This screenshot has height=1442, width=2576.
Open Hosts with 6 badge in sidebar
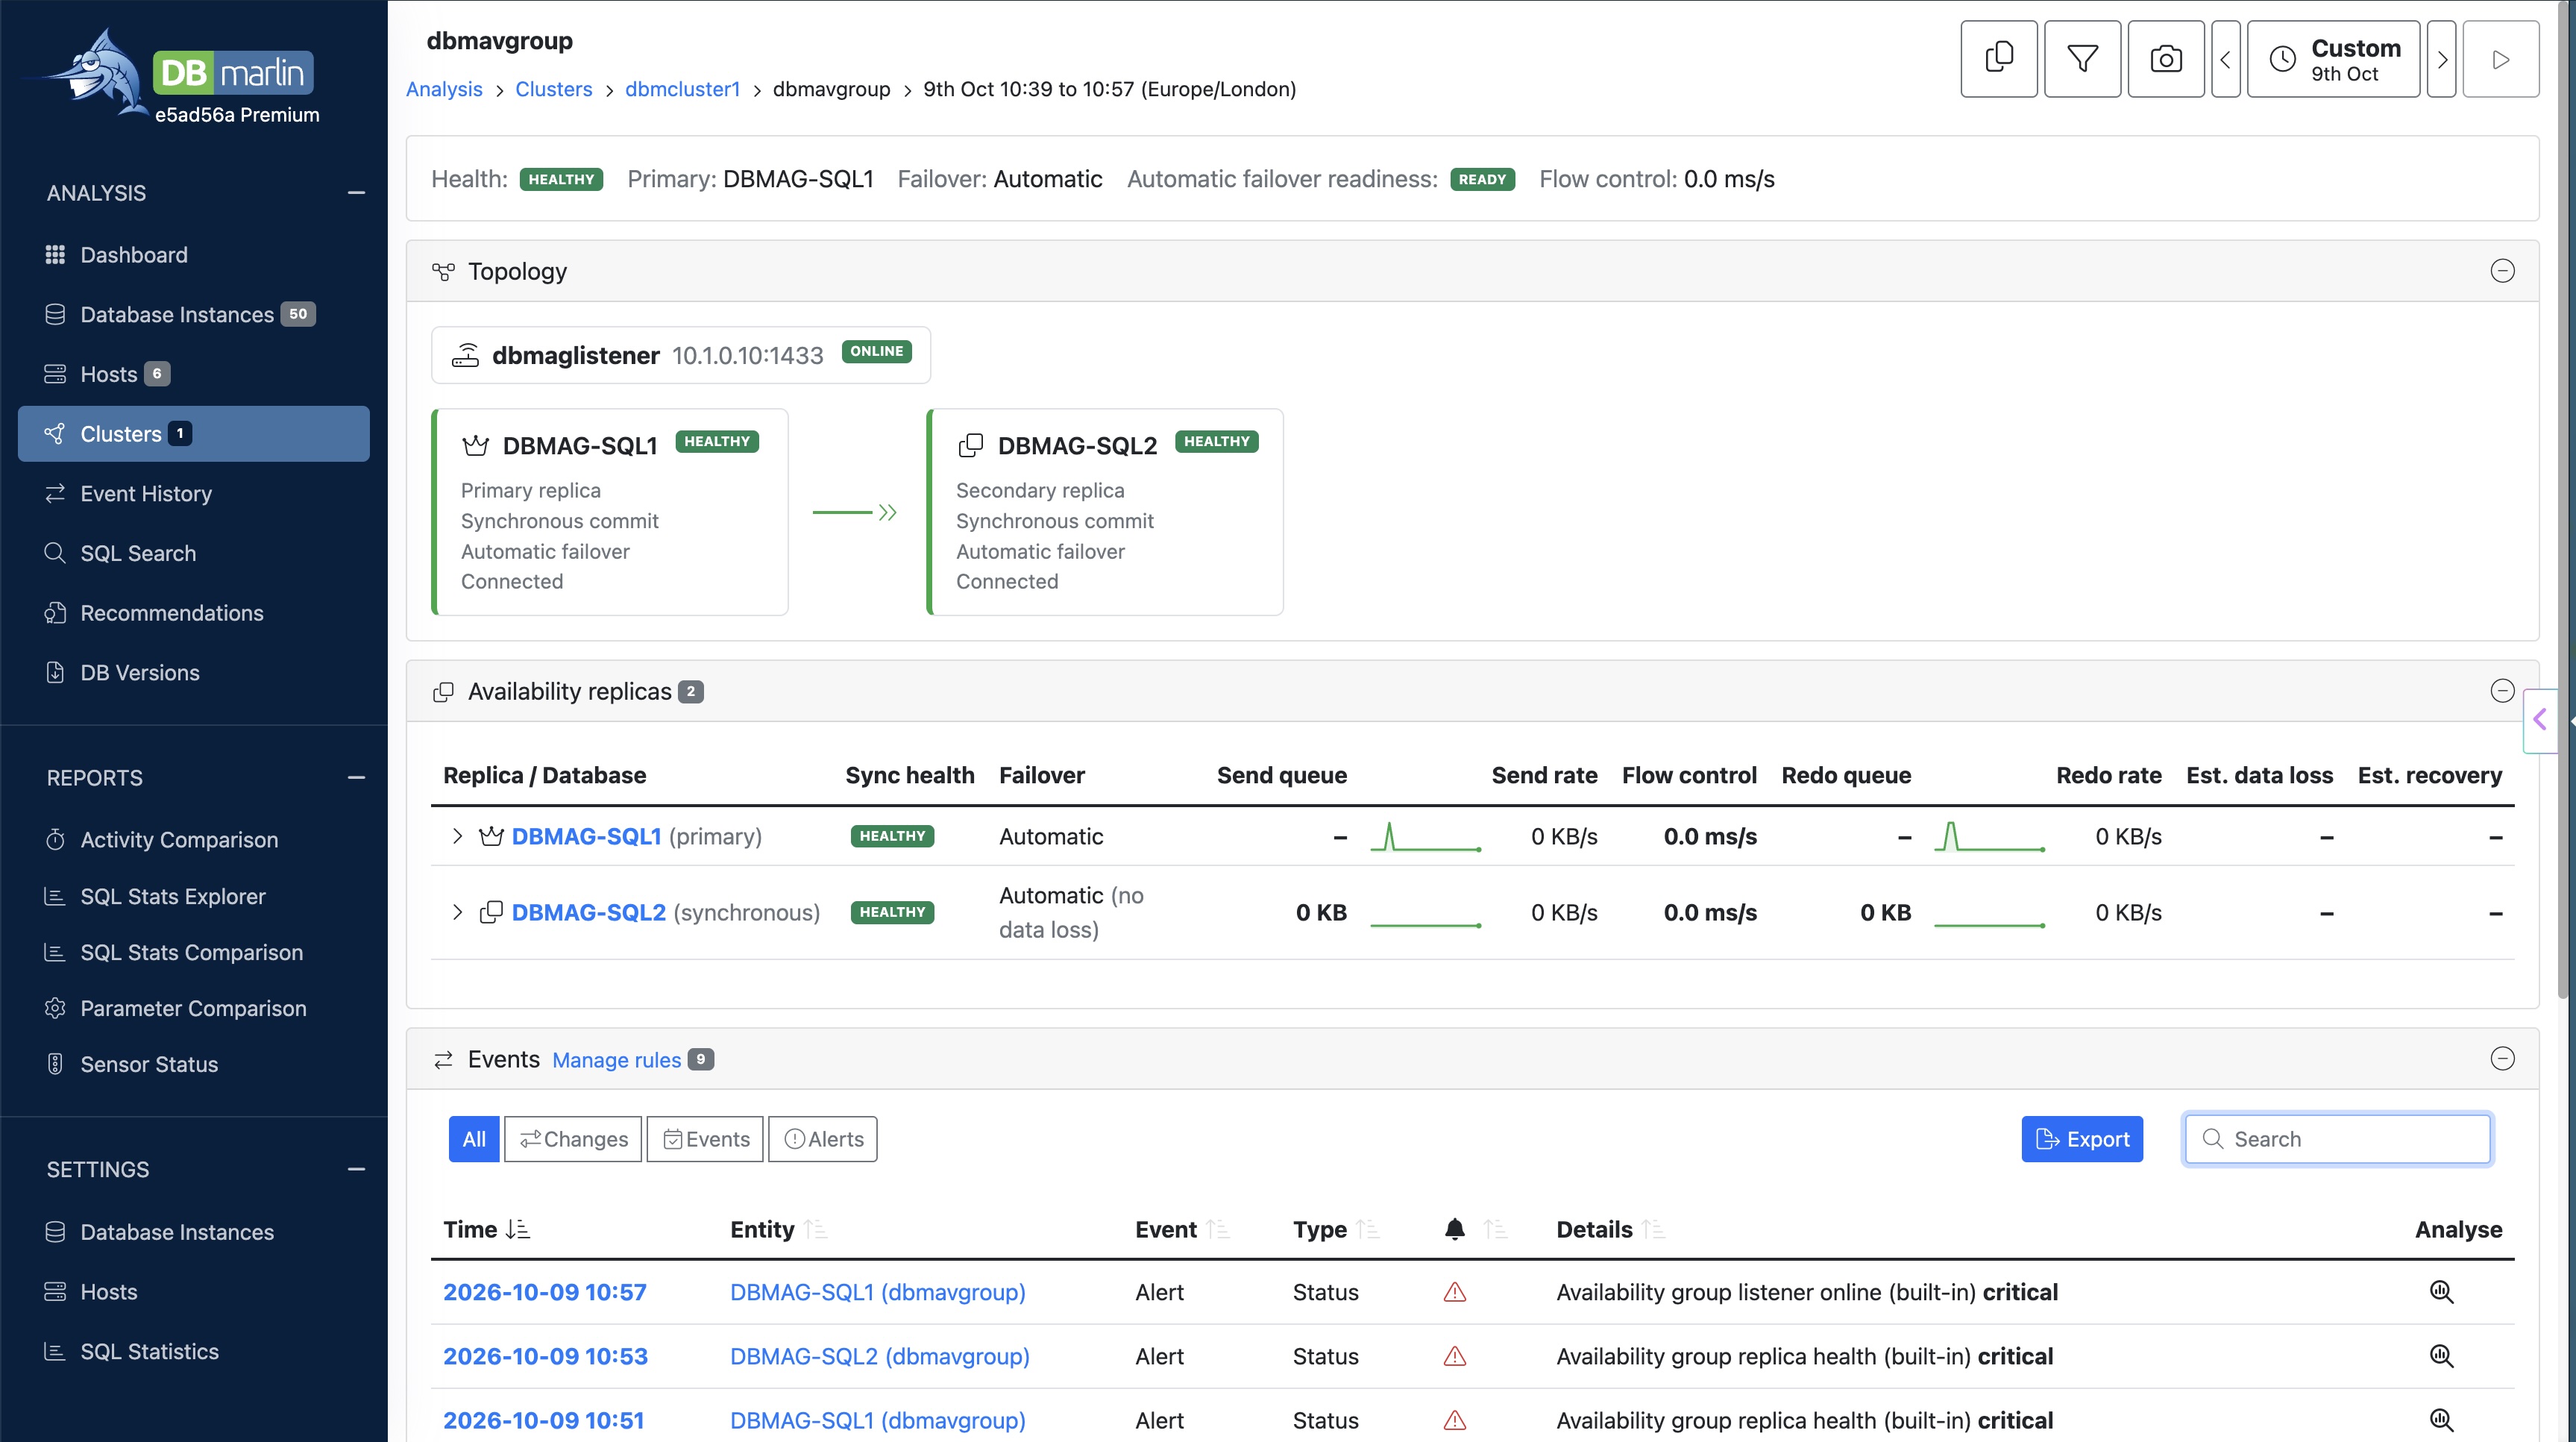pos(194,374)
